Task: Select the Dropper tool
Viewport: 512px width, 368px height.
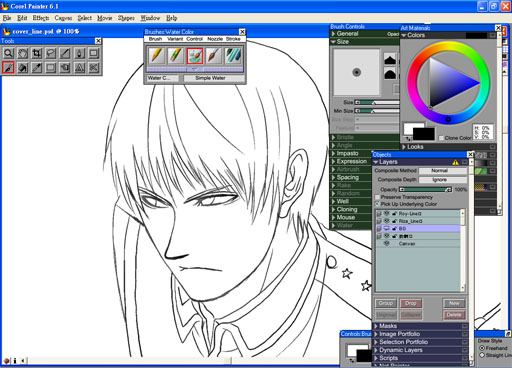Action: [37, 68]
